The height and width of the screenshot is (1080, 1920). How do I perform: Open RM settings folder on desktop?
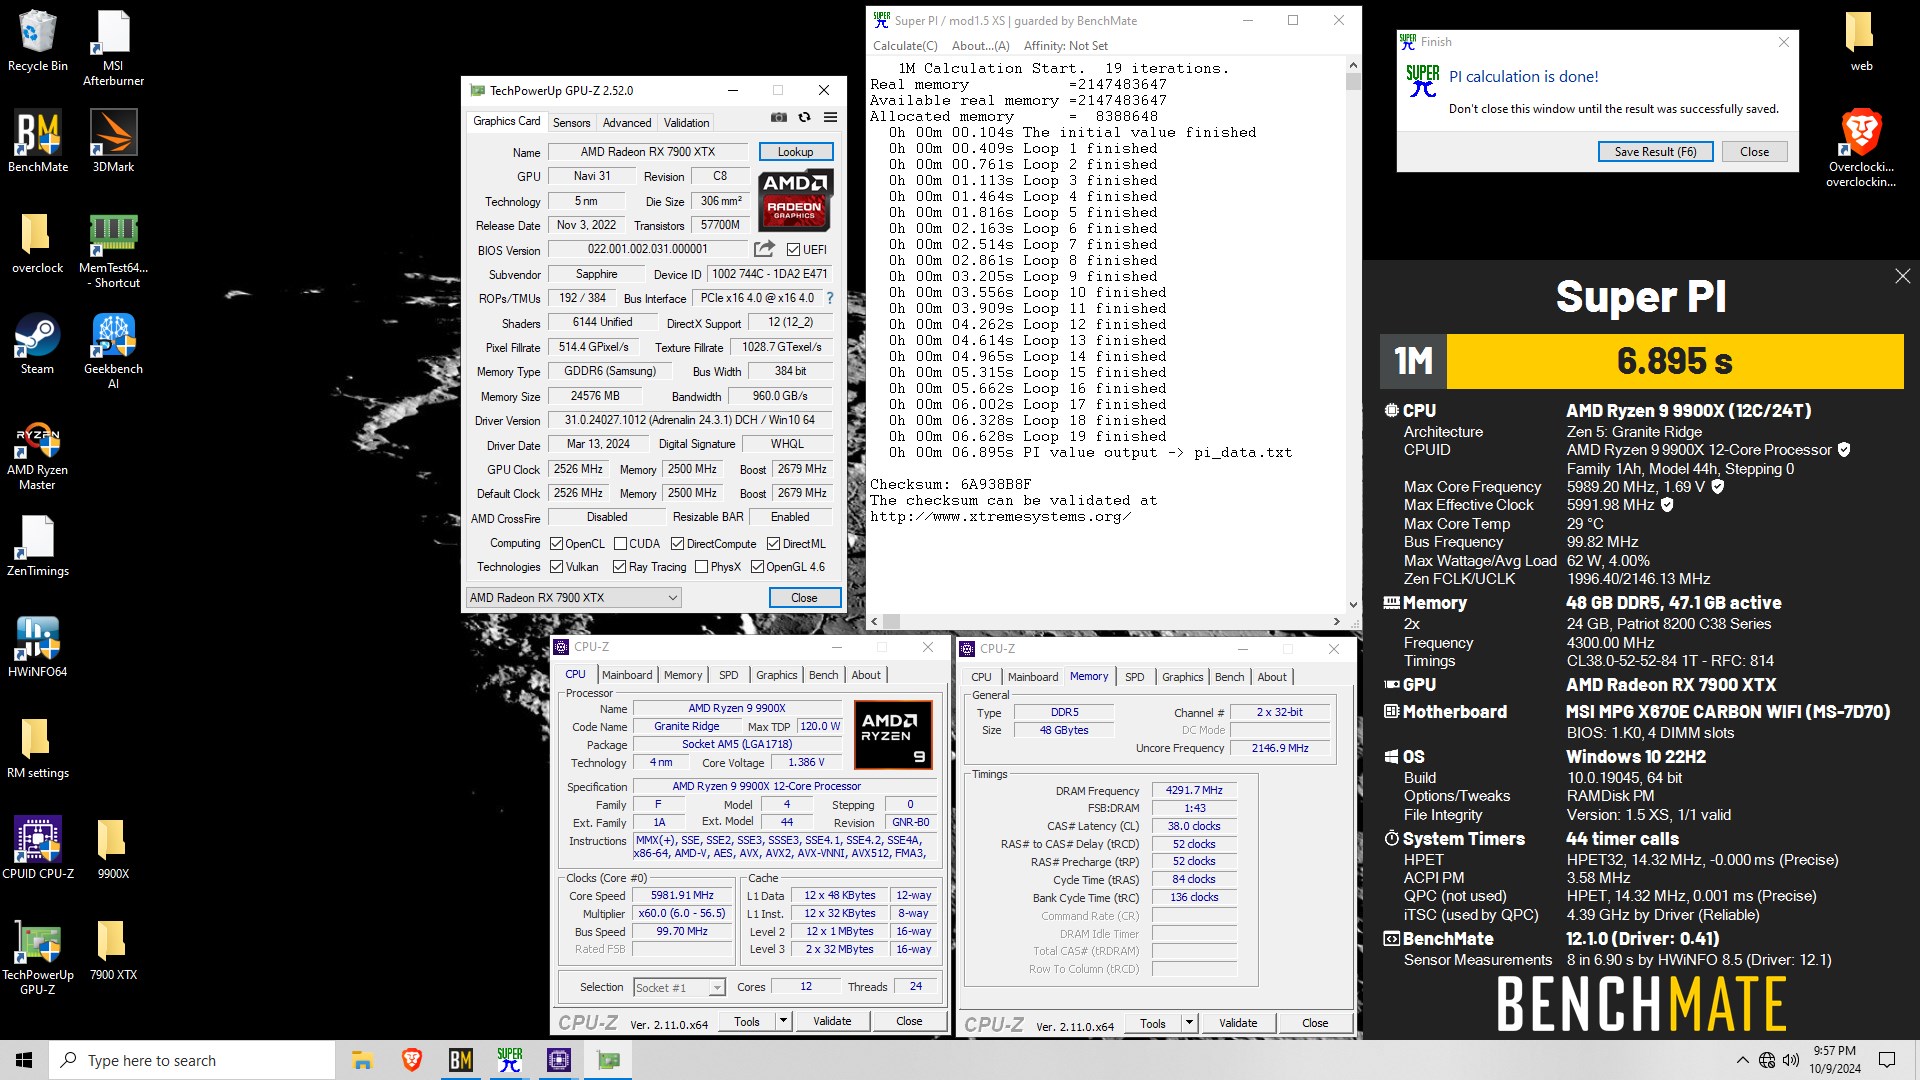pyautogui.click(x=38, y=748)
